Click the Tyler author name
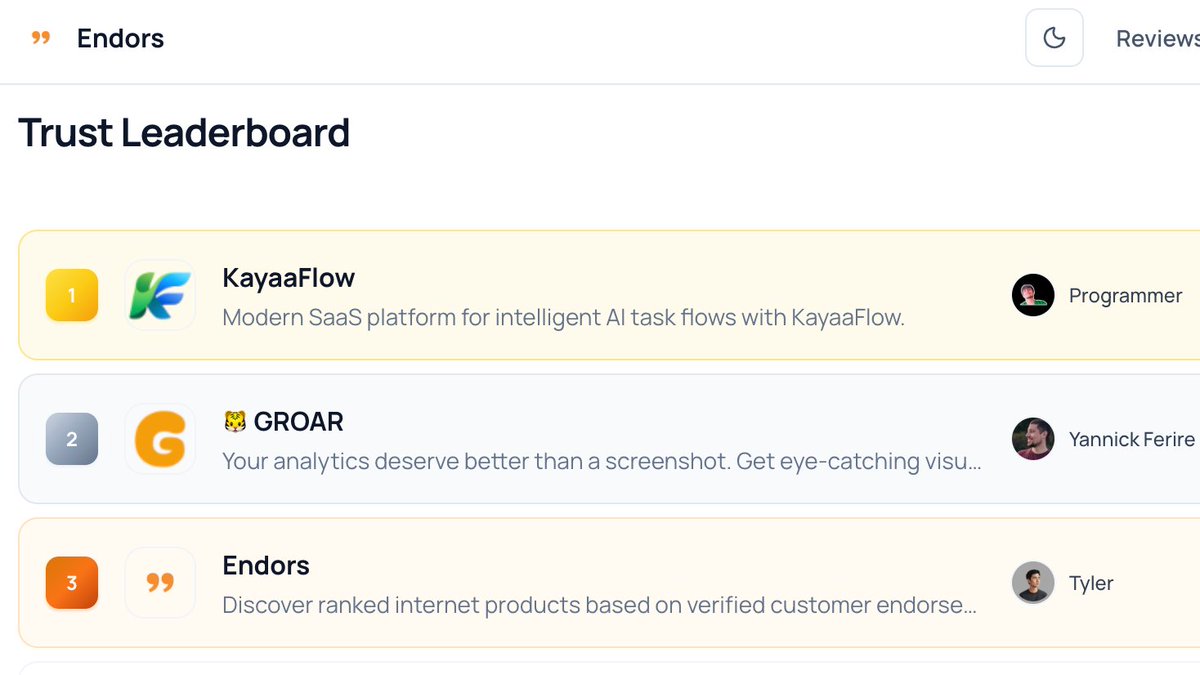The width and height of the screenshot is (1200, 675). 1091,583
